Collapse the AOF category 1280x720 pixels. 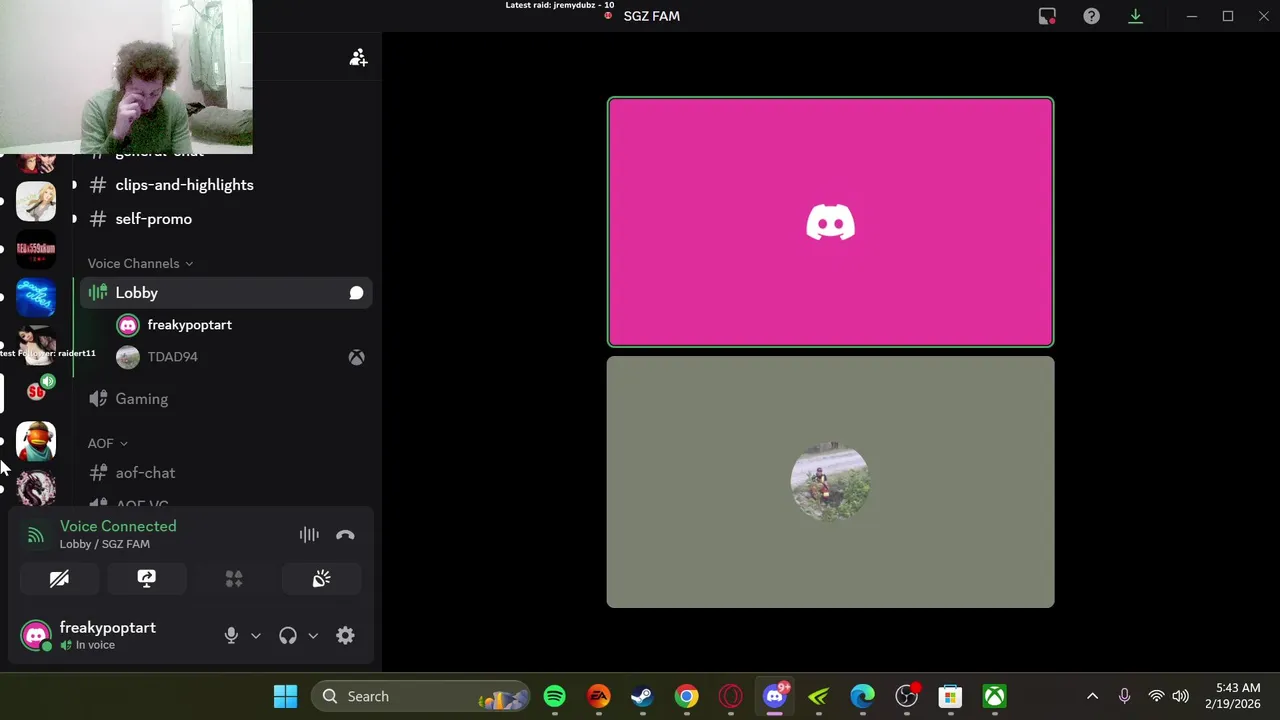coord(107,443)
